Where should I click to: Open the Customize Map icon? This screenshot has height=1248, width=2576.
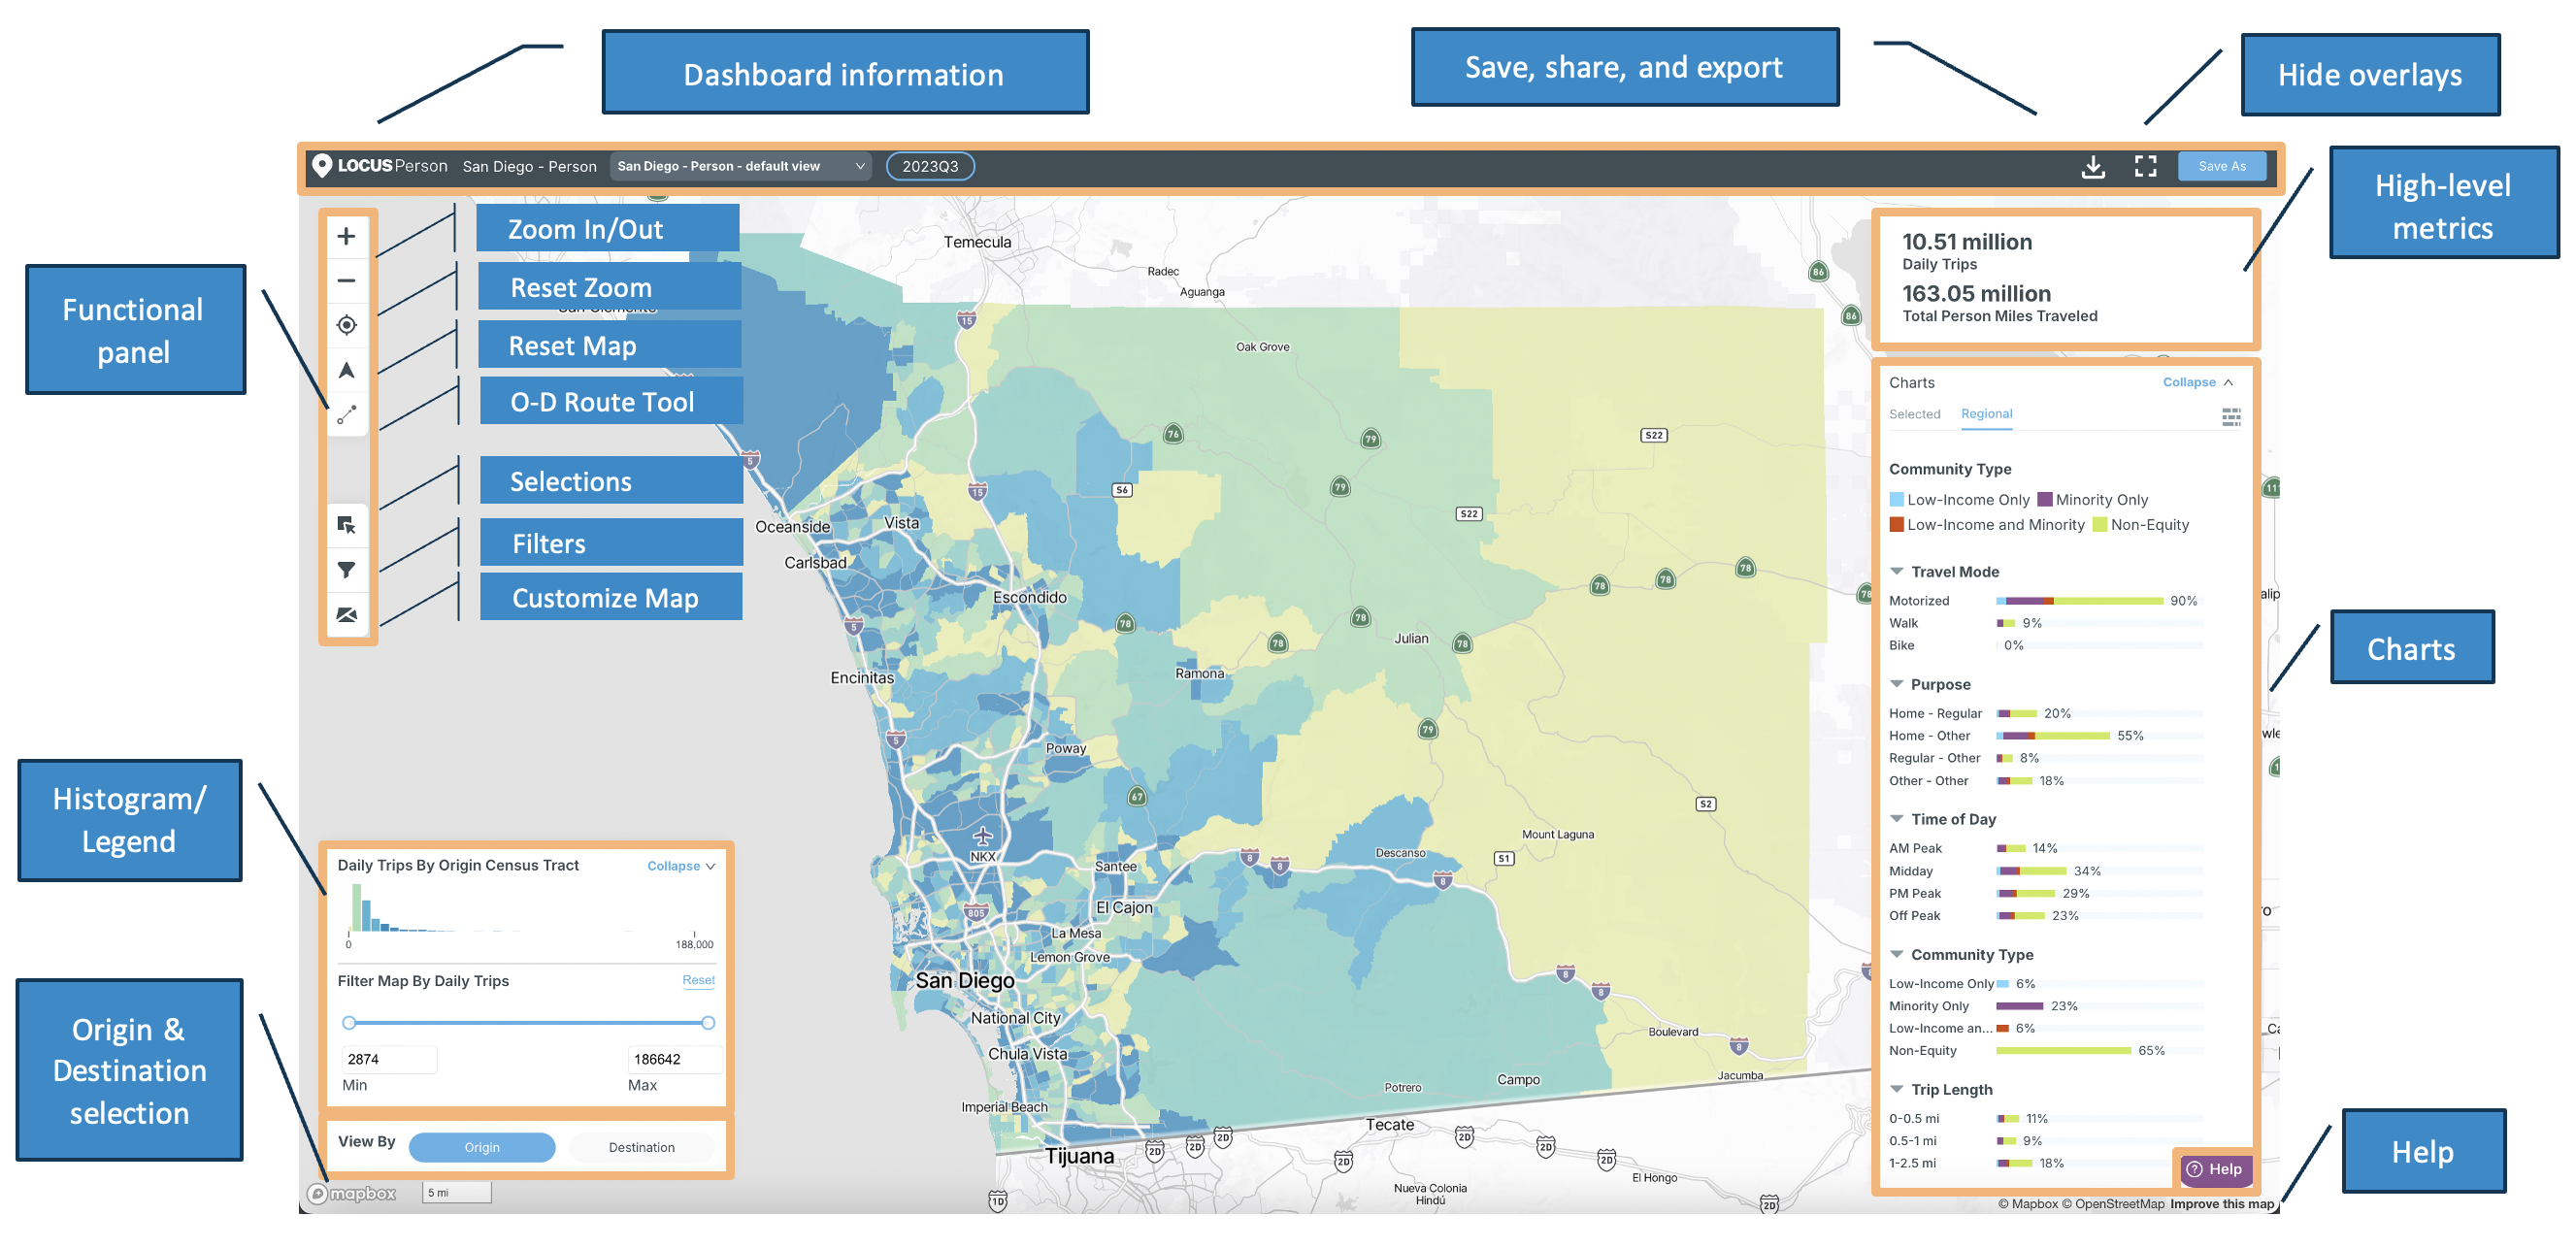[346, 614]
